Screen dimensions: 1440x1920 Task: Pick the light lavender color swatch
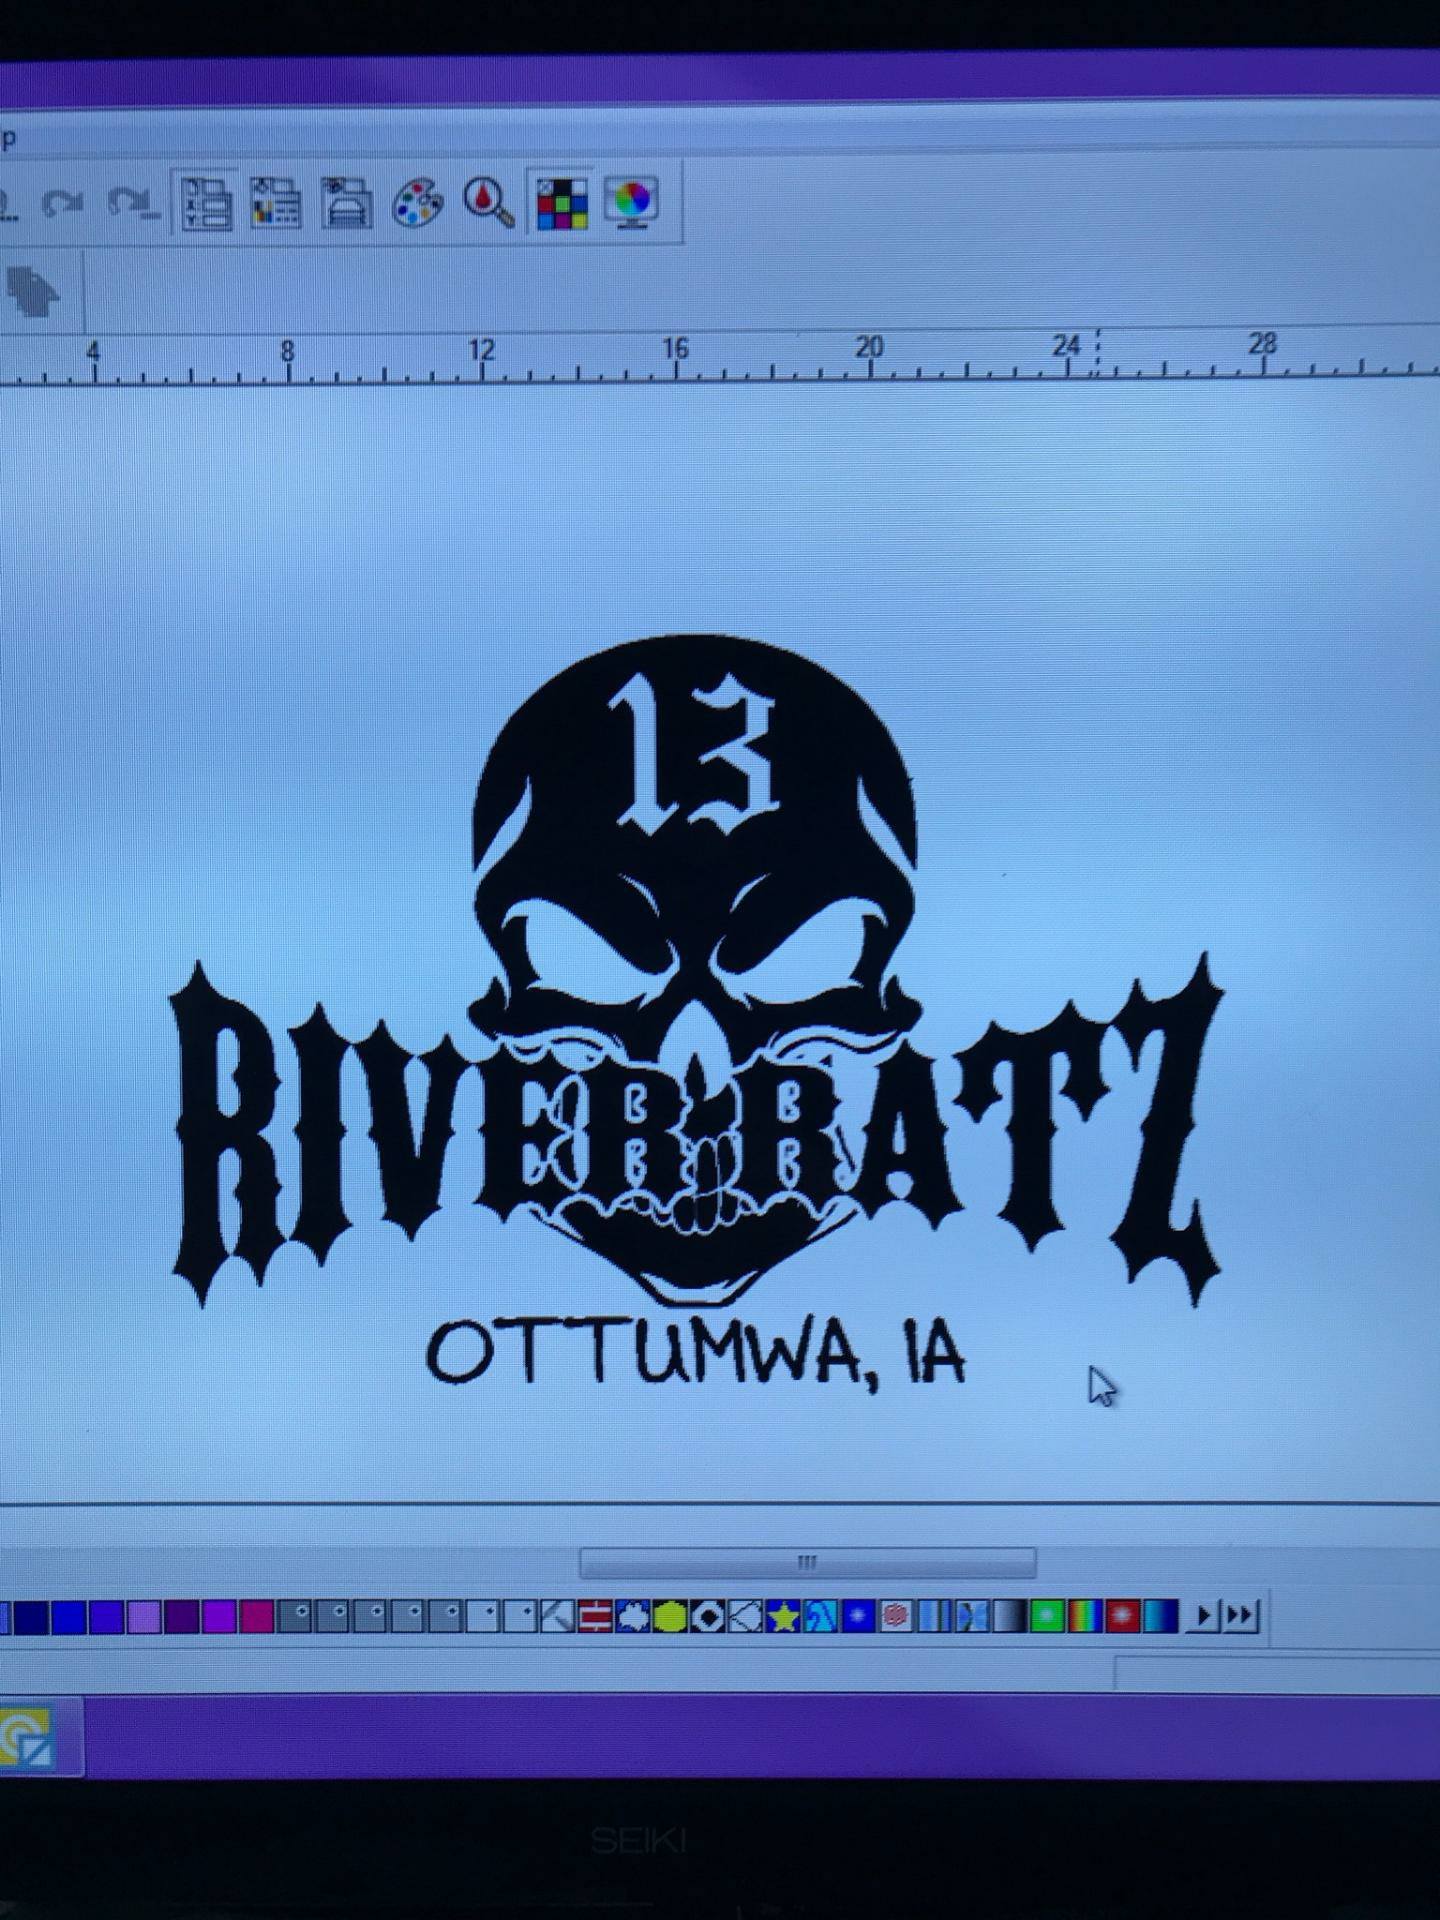click(143, 1617)
